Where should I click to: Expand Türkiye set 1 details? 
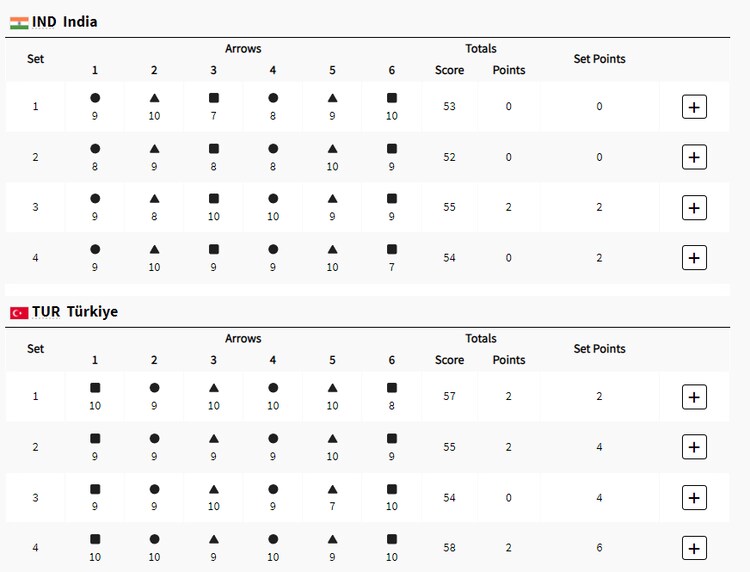point(694,397)
